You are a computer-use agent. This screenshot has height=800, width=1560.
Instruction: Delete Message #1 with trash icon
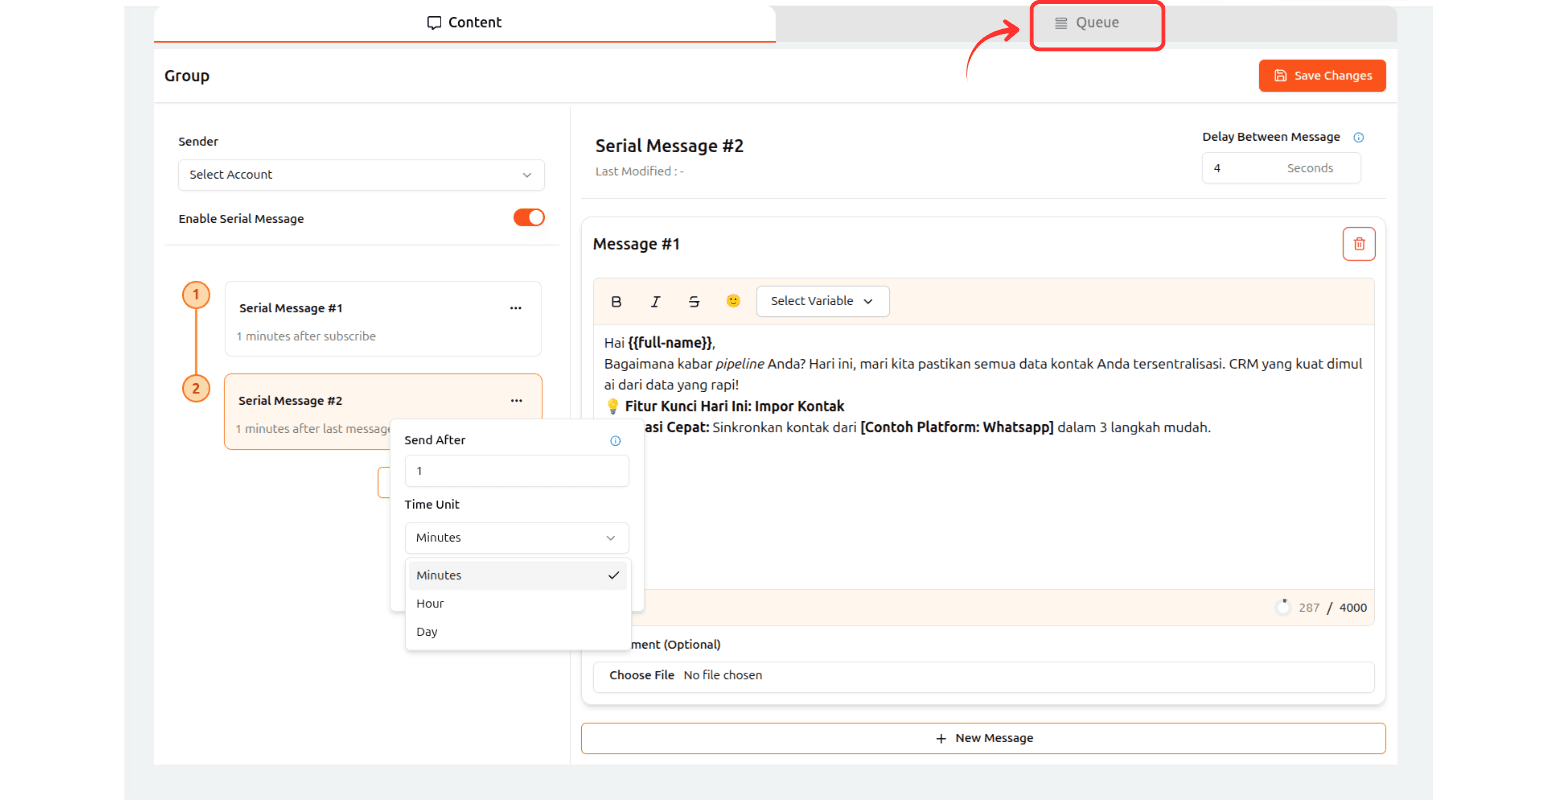[1358, 244]
